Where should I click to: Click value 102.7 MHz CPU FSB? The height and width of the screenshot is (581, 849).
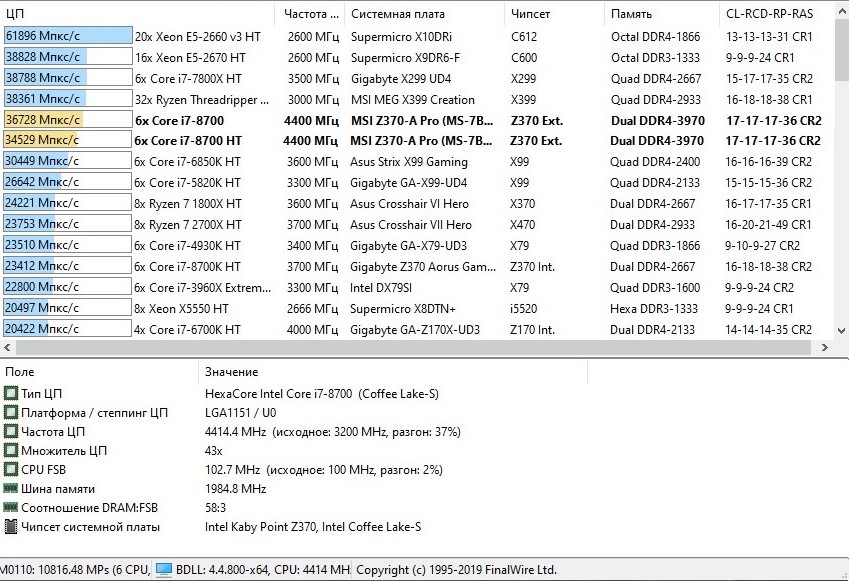323,469
